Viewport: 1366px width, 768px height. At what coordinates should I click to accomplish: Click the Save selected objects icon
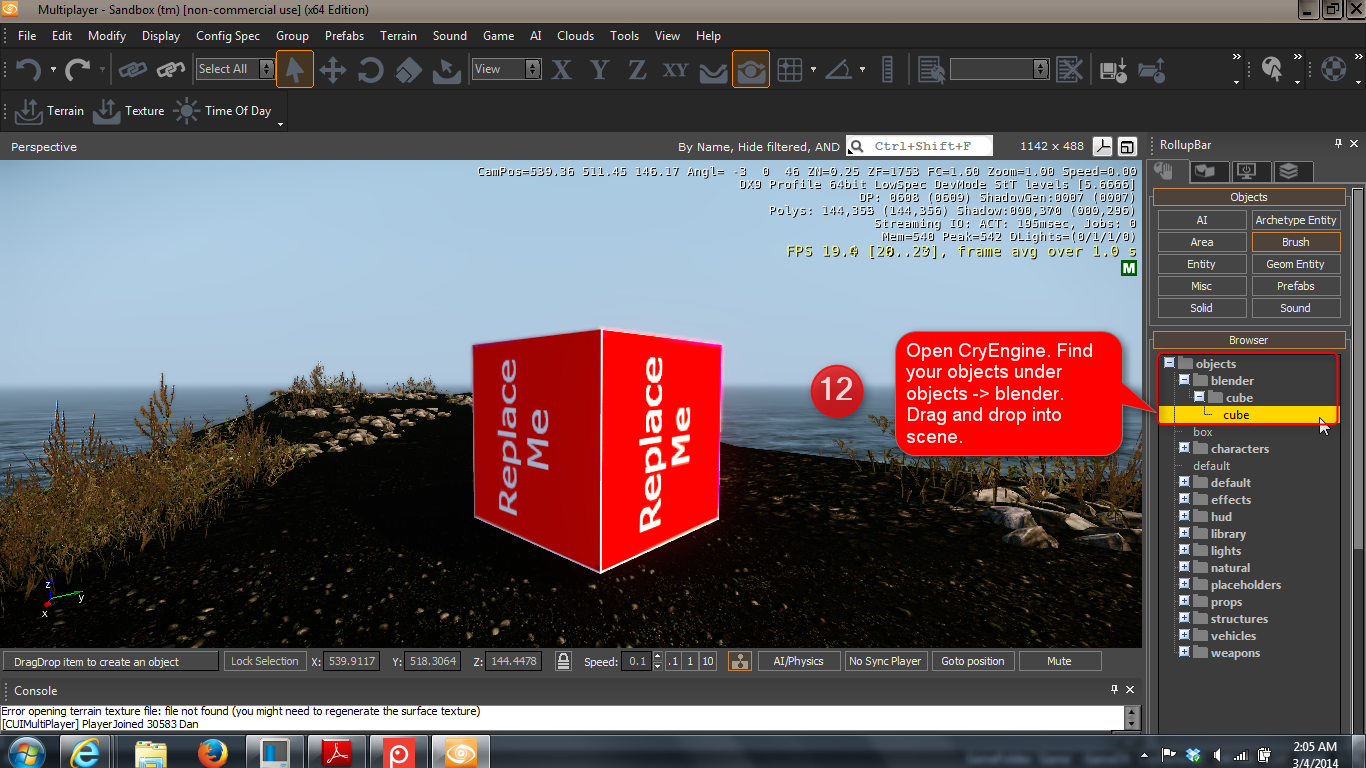(x=1114, y=69)
